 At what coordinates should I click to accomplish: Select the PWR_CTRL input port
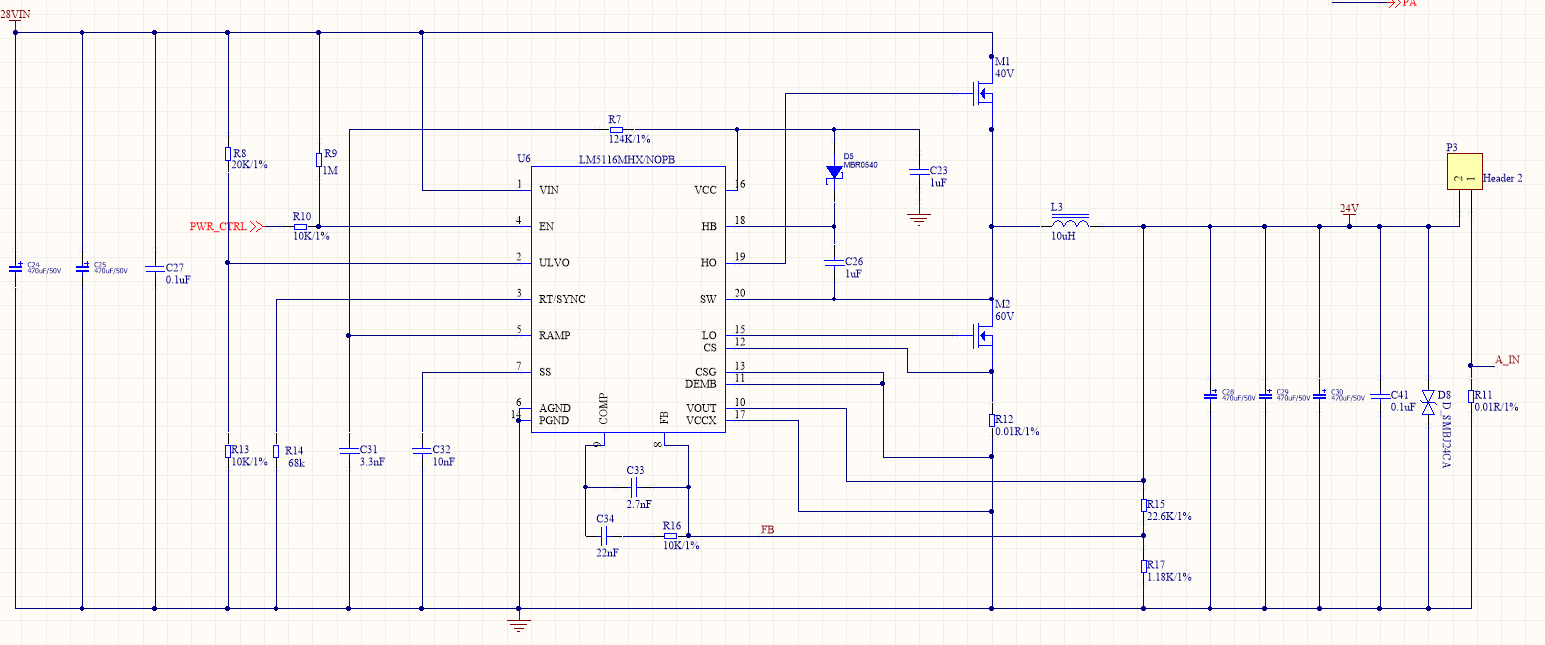pyautogui.click(x=227, y=227)
